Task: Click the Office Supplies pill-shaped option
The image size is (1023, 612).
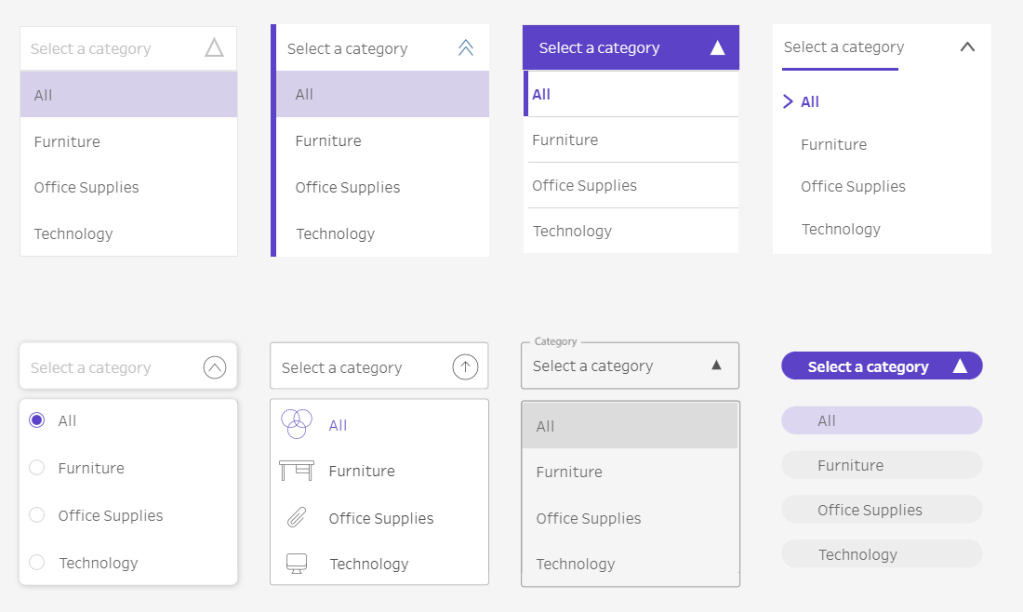Action: pyautogui.click(x=881, y=510)
